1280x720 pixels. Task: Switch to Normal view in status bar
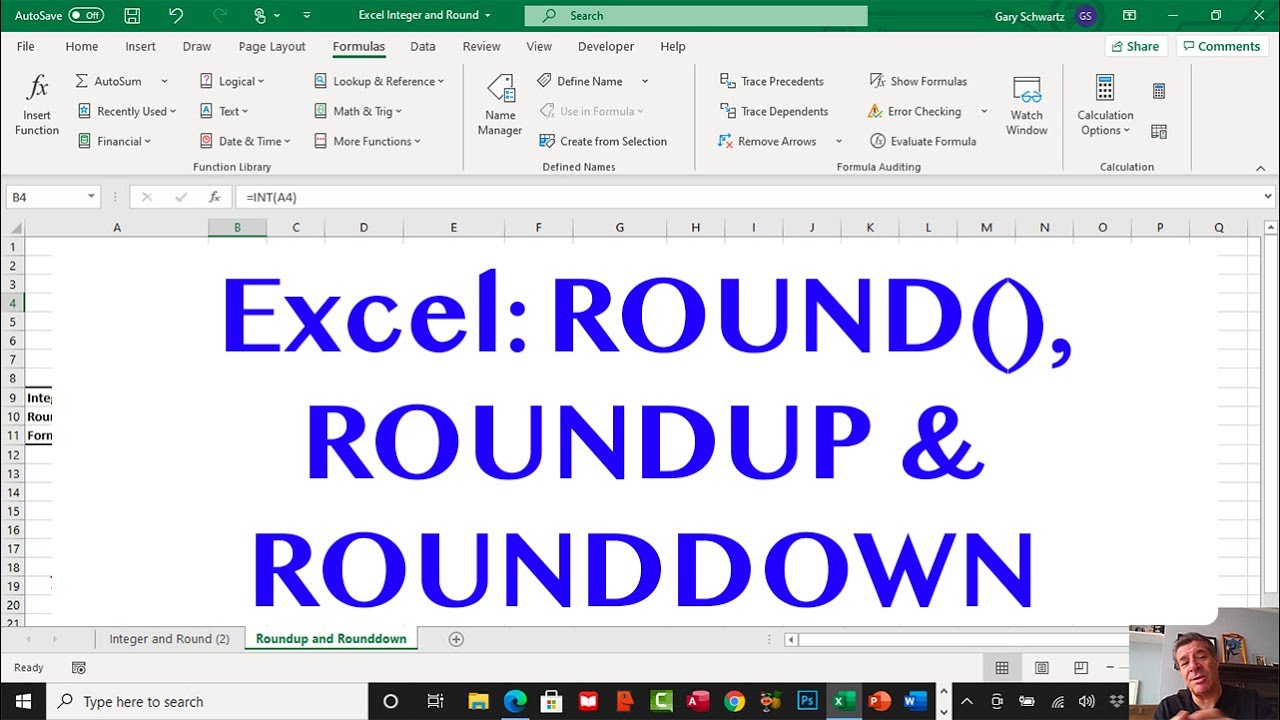[x=1002, y=668]
